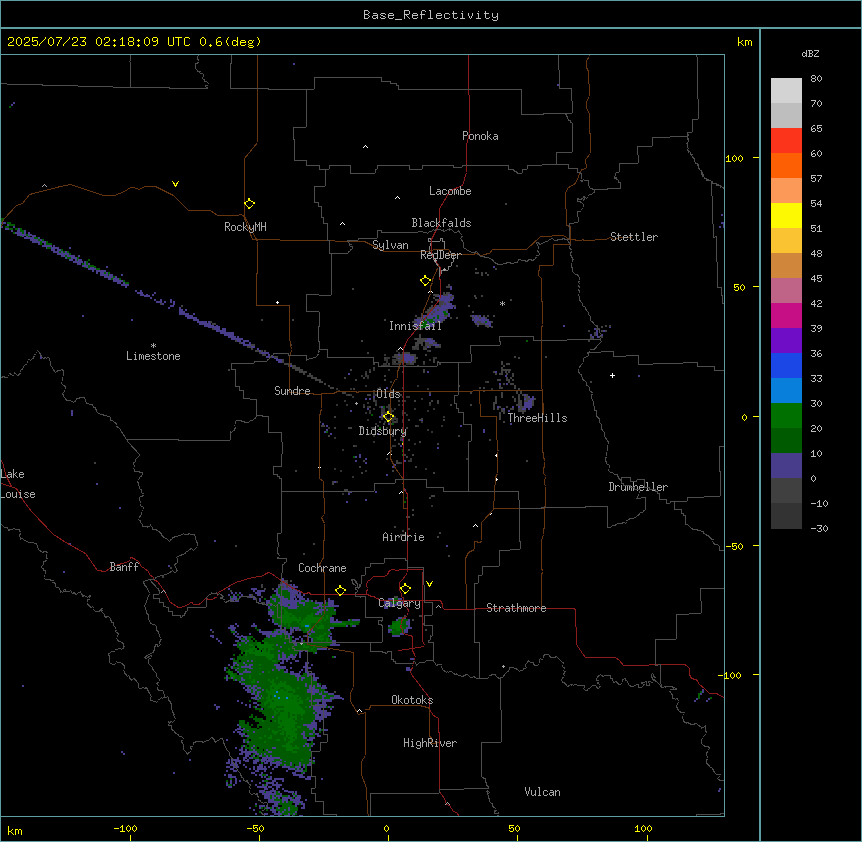Click the Limestone label
Image resolution: width=862 pixels, height=842 pixels.
pyautogui.click(x=153, y=356)
